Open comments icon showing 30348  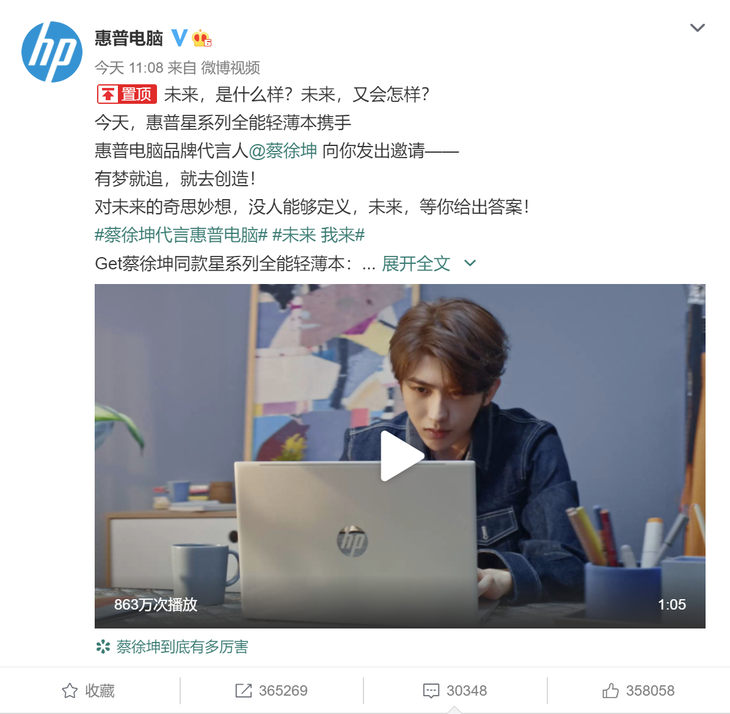[x=431, y=691]
